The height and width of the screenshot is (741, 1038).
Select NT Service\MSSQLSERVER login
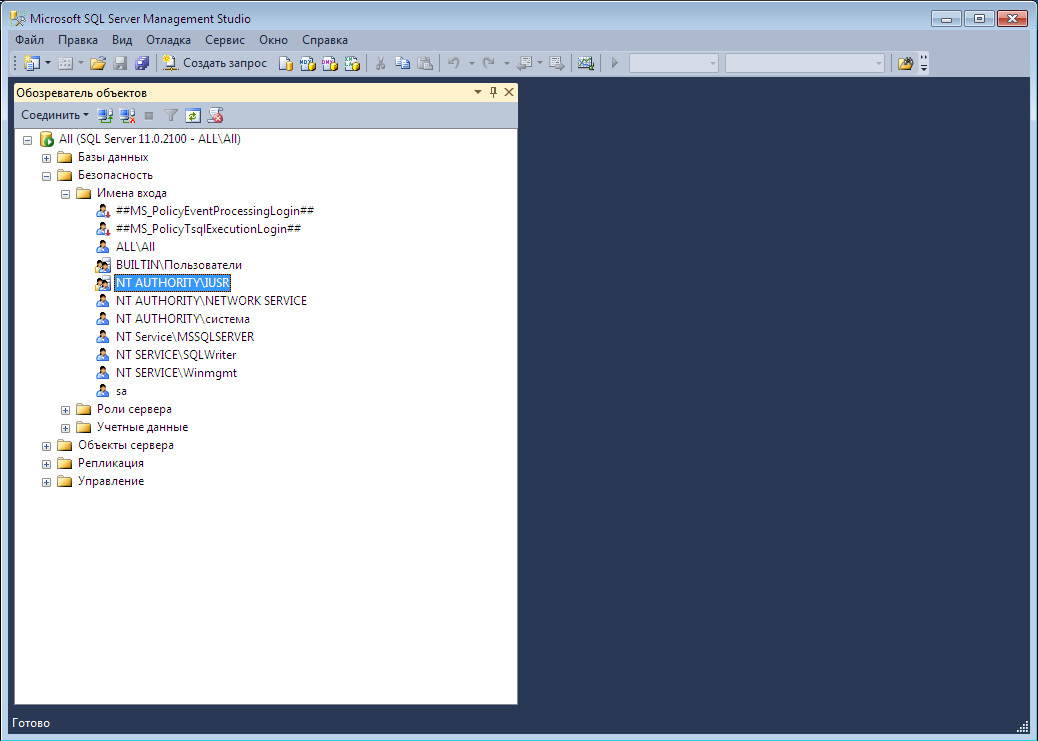tap(185, 337)
